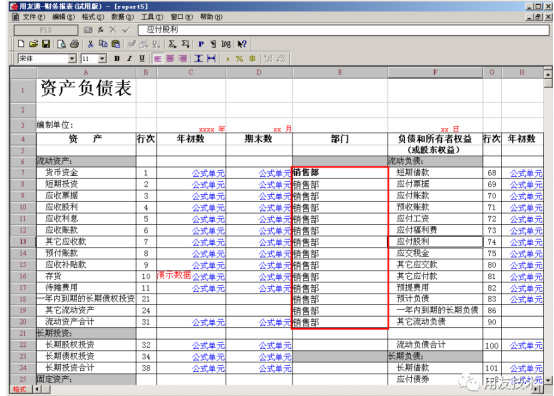Click the sum down (Σ) icon

(x=172, y=44)
